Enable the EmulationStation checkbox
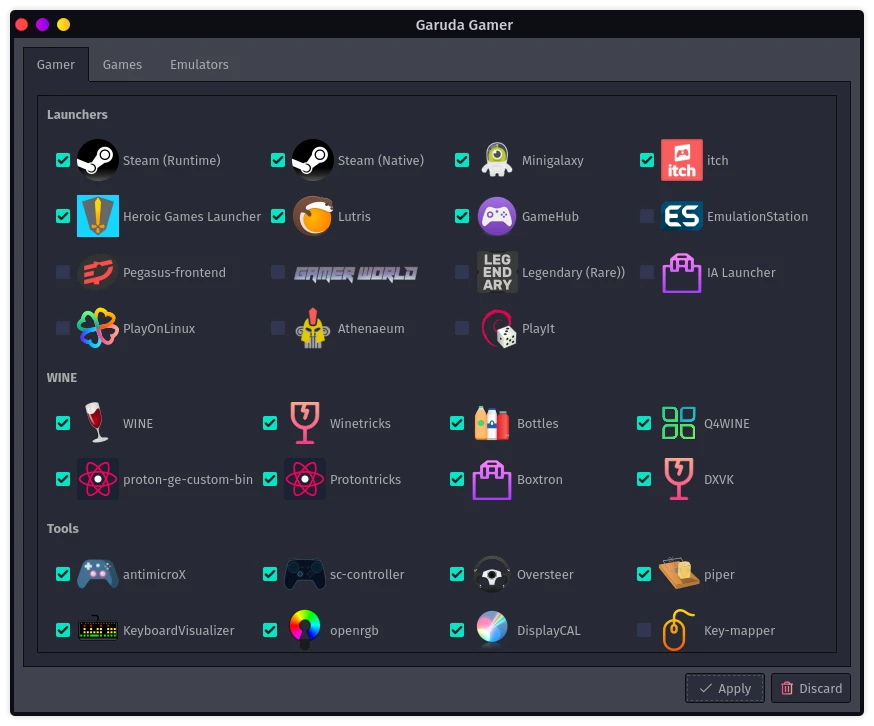 coord(647,216)
